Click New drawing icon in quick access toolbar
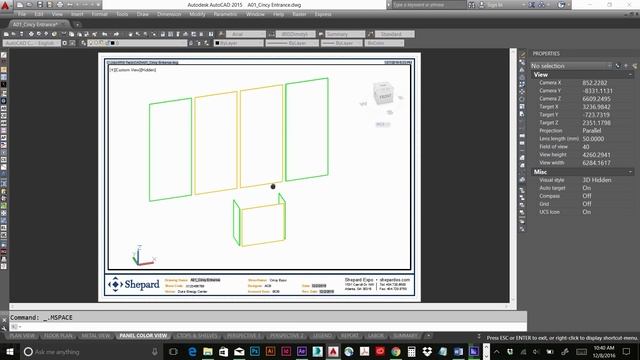Screen dimensions: 640x360 pyautogui.click(x=20, y=5)
